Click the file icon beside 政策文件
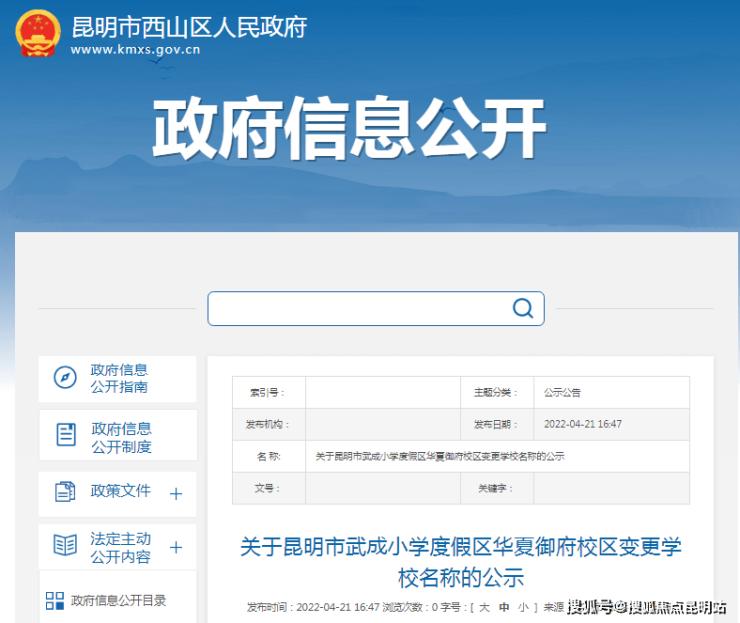740x623 pixels. pos(65,491)
